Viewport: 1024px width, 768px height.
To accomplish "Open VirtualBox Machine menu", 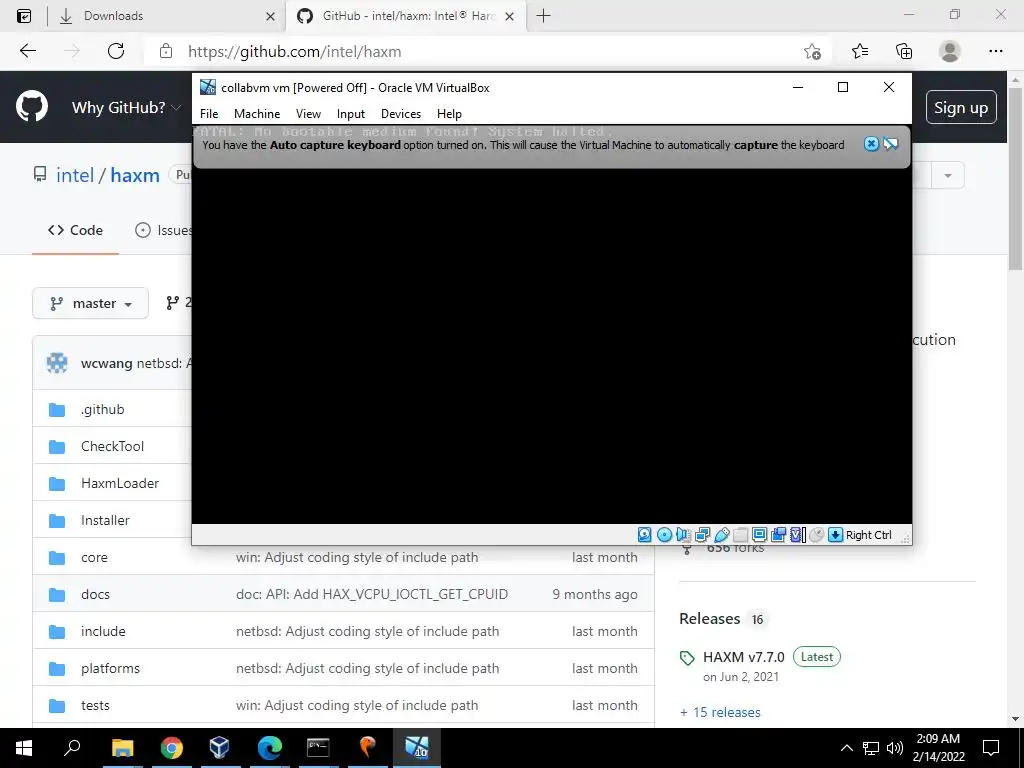I will (x=257, y=114).
